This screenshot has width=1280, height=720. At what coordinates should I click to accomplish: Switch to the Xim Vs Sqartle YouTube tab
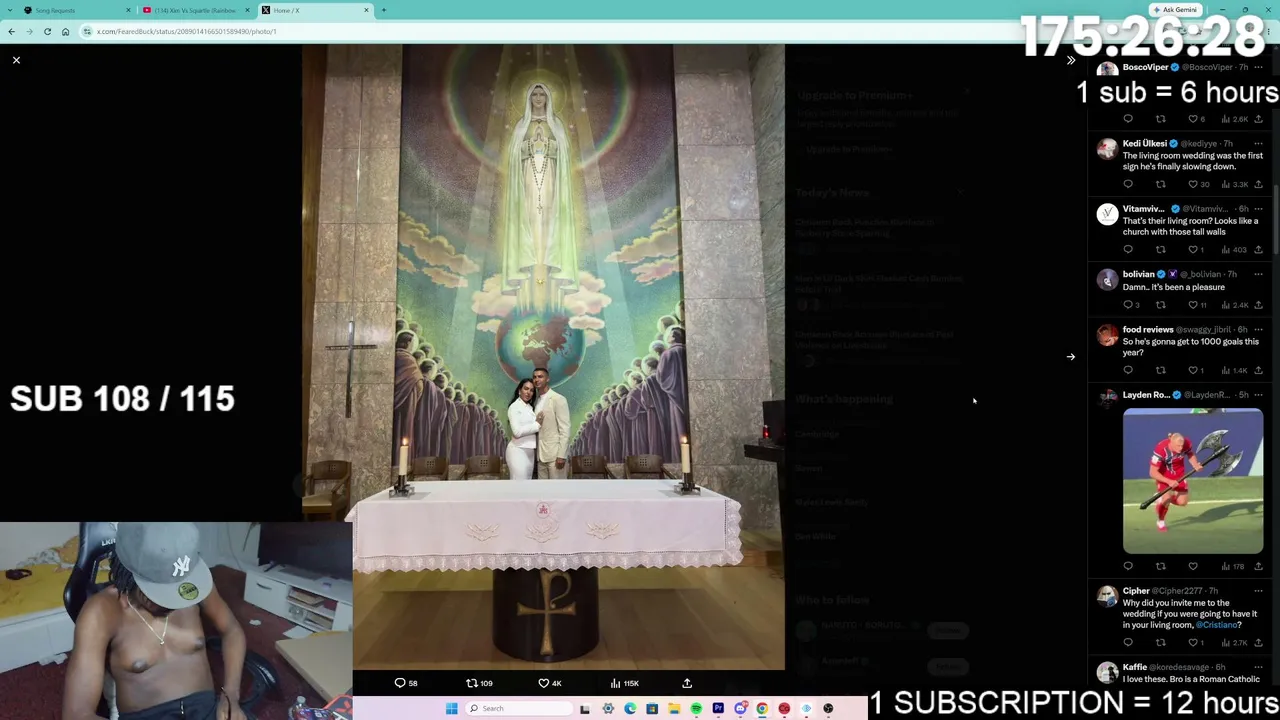195,10
